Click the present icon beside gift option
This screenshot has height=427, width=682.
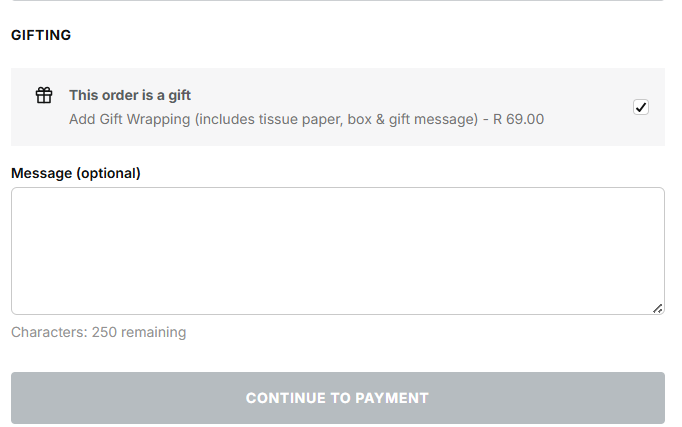(x=44, y=96)
